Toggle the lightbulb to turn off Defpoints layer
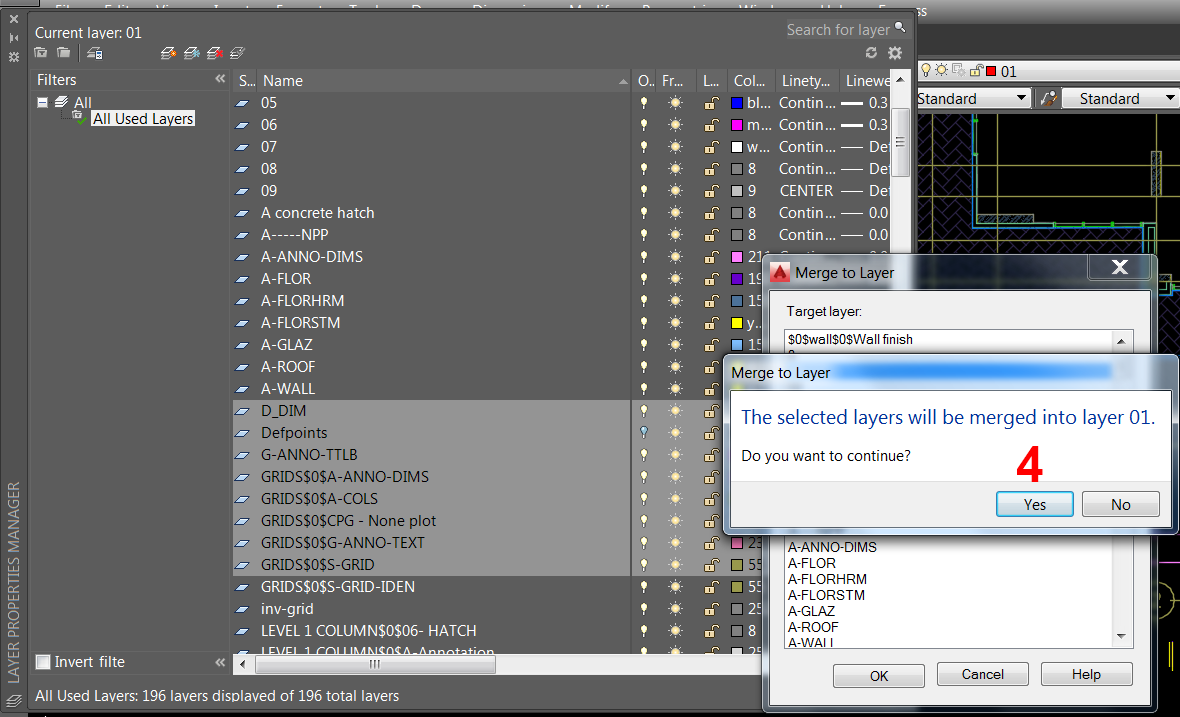 [643, 432]
